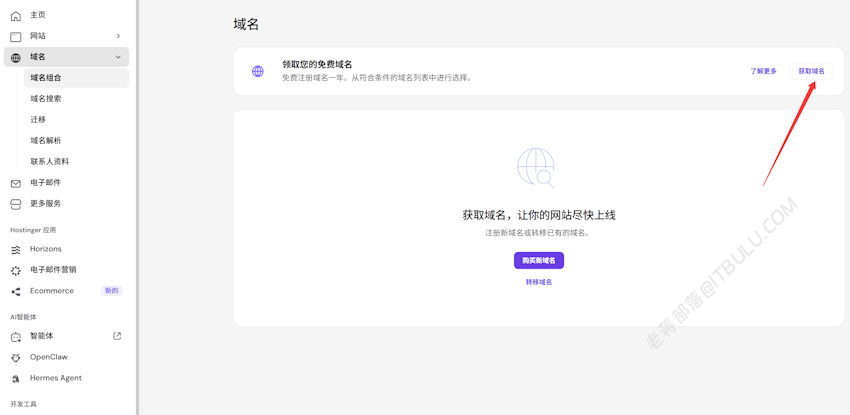Click the OpenClaw icon
The image size is (850, 415).
pos(16,358)
